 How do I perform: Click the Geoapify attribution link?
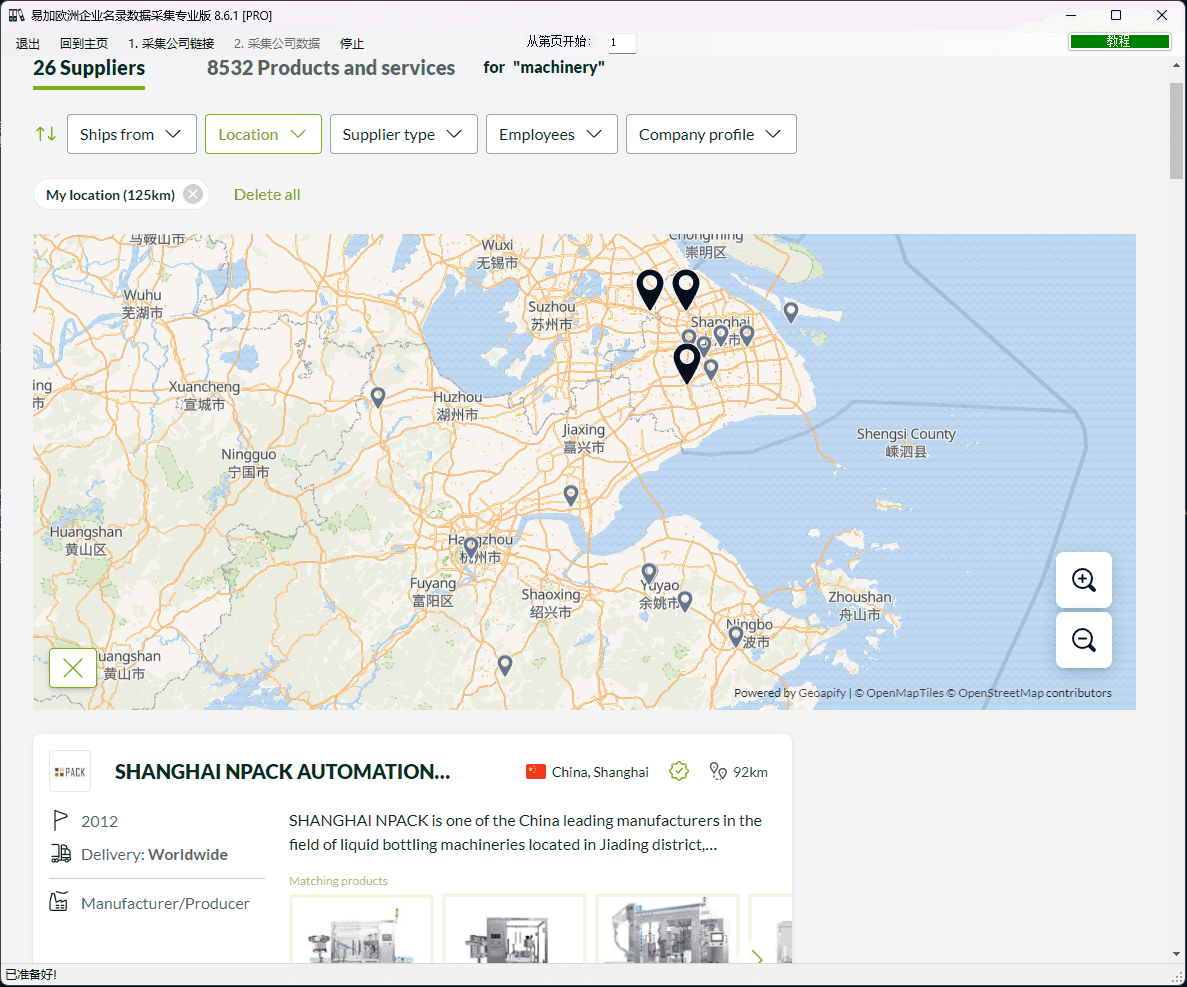[822, 693]
